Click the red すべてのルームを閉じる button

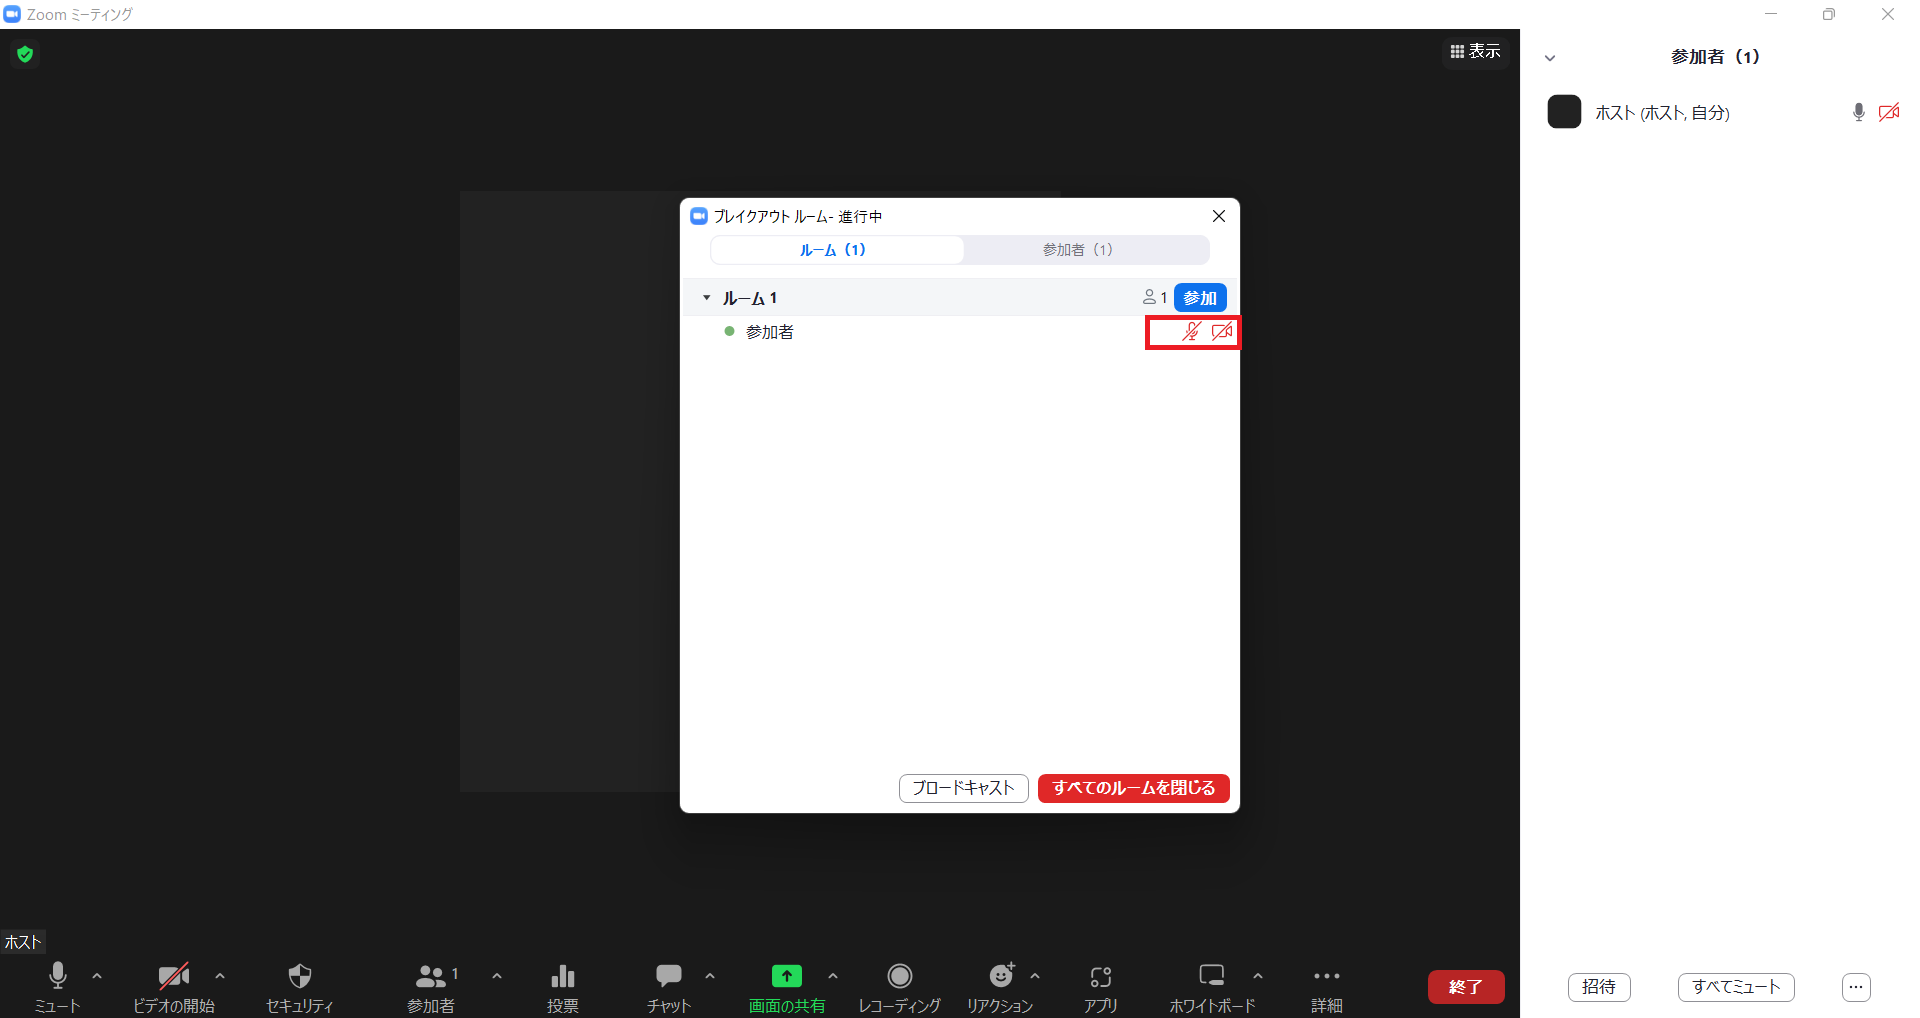pos(1133,788)
